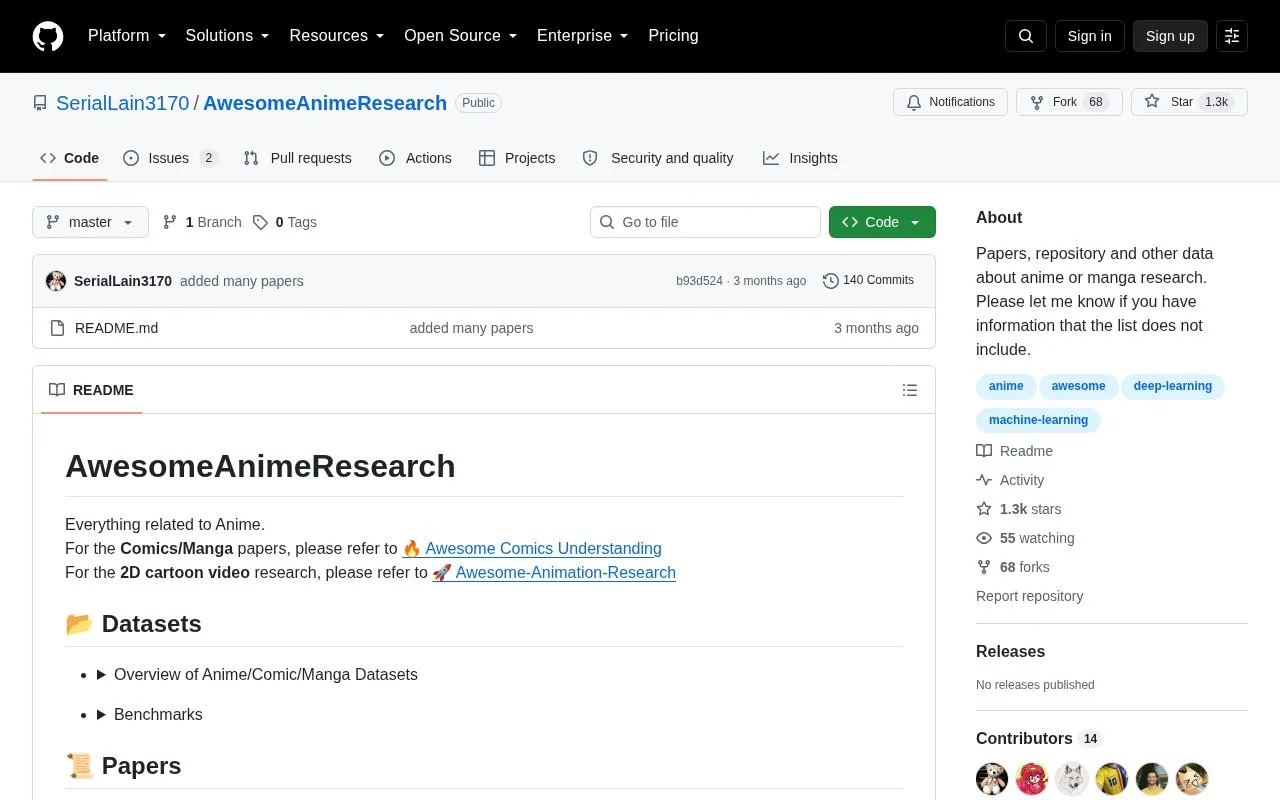1280x800 pixels.
Task: Open the Open Source dropdown menu
Action: click(x=461, y=36)
